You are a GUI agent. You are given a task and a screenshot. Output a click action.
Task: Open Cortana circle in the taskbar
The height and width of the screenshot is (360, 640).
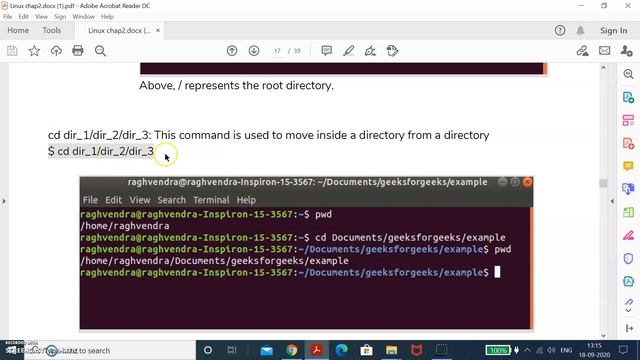[x=208, y=350]
